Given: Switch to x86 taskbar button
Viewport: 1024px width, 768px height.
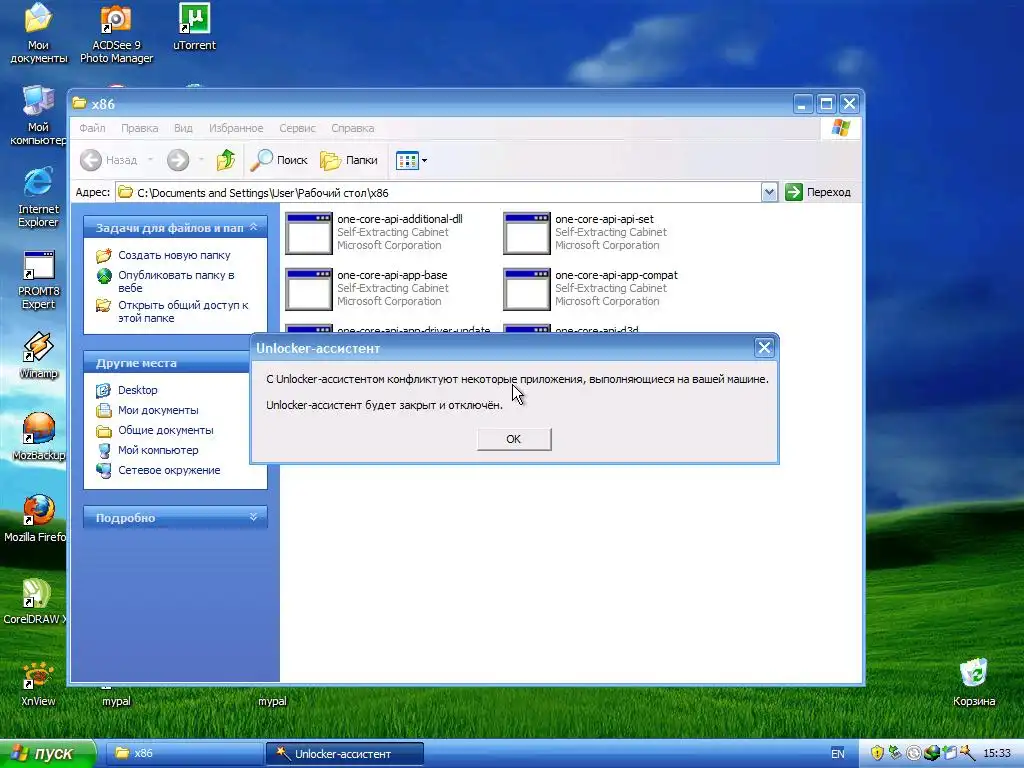Looking at the screenshot, I should [184, 754].
